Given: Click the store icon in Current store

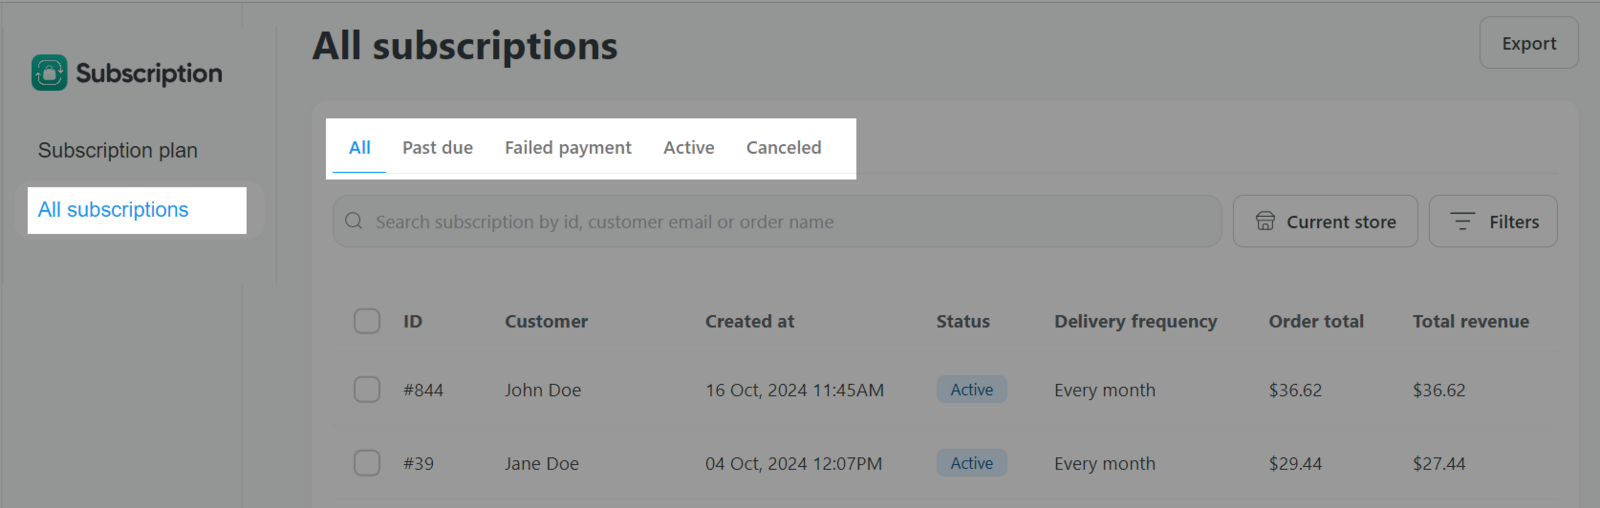Looking at the screenshot, I should coord(1265,221).
